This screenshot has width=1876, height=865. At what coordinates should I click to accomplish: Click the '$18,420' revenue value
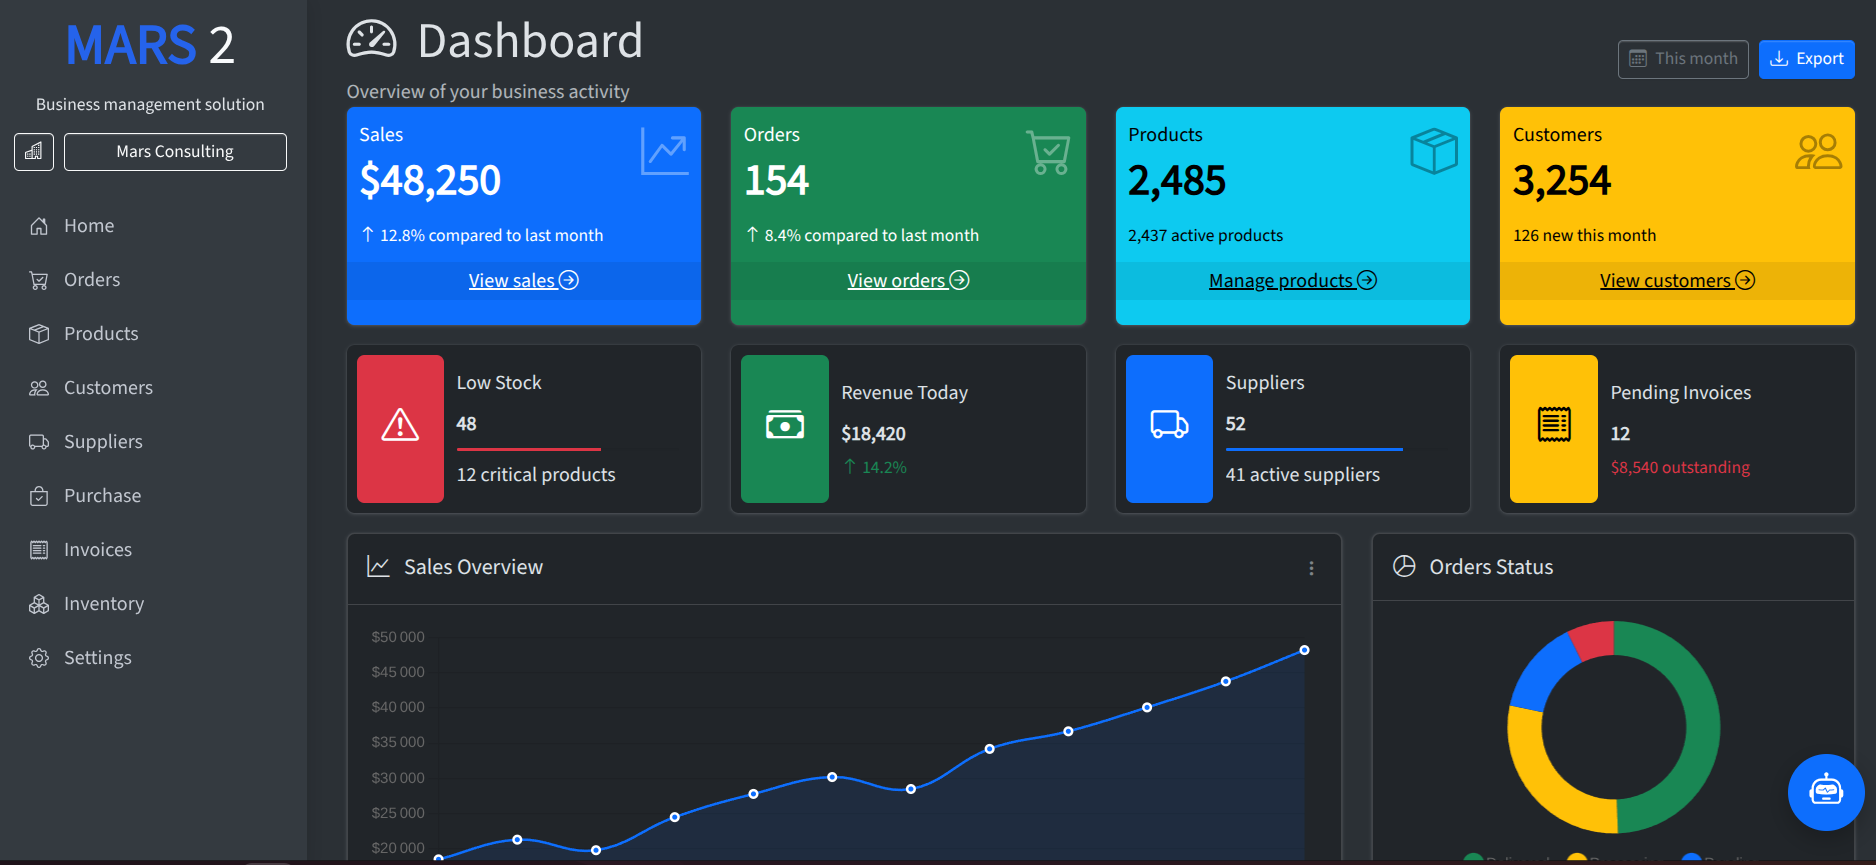873,434
